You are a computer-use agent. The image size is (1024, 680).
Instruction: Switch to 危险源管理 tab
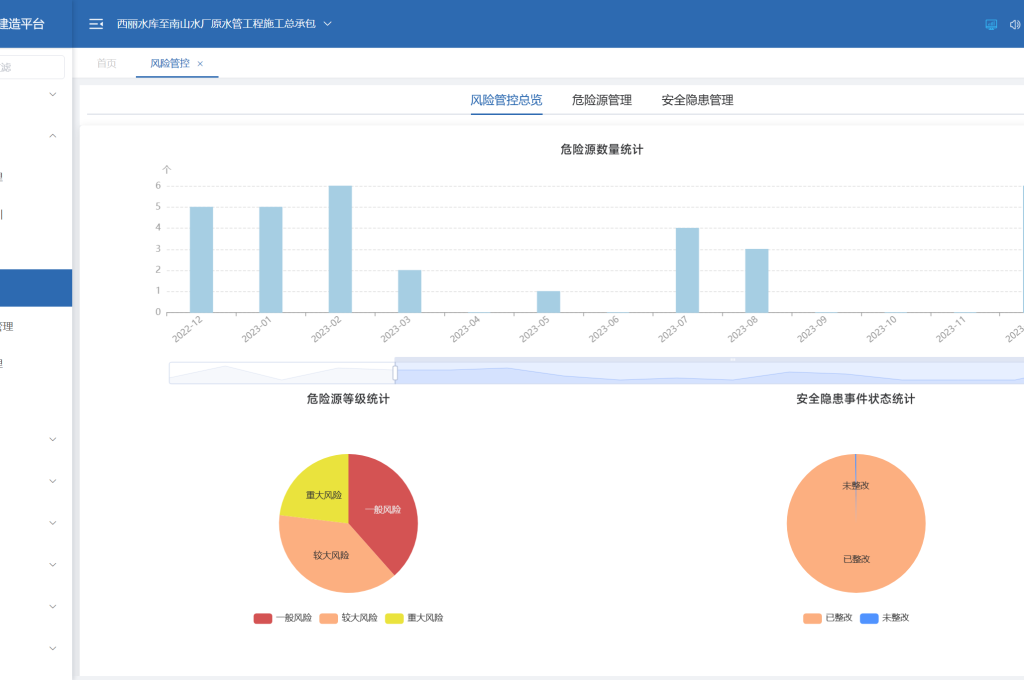pyautogui.click(x=601, y=100)
